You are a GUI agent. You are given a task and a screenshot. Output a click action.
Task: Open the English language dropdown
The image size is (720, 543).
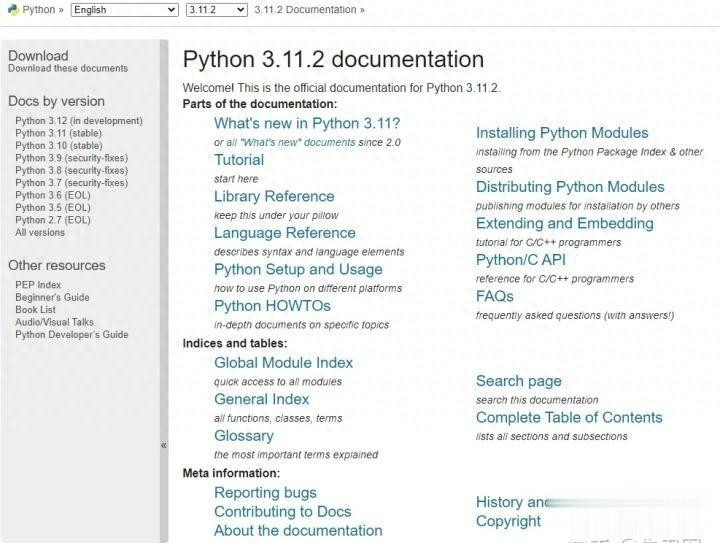(125, 10)
